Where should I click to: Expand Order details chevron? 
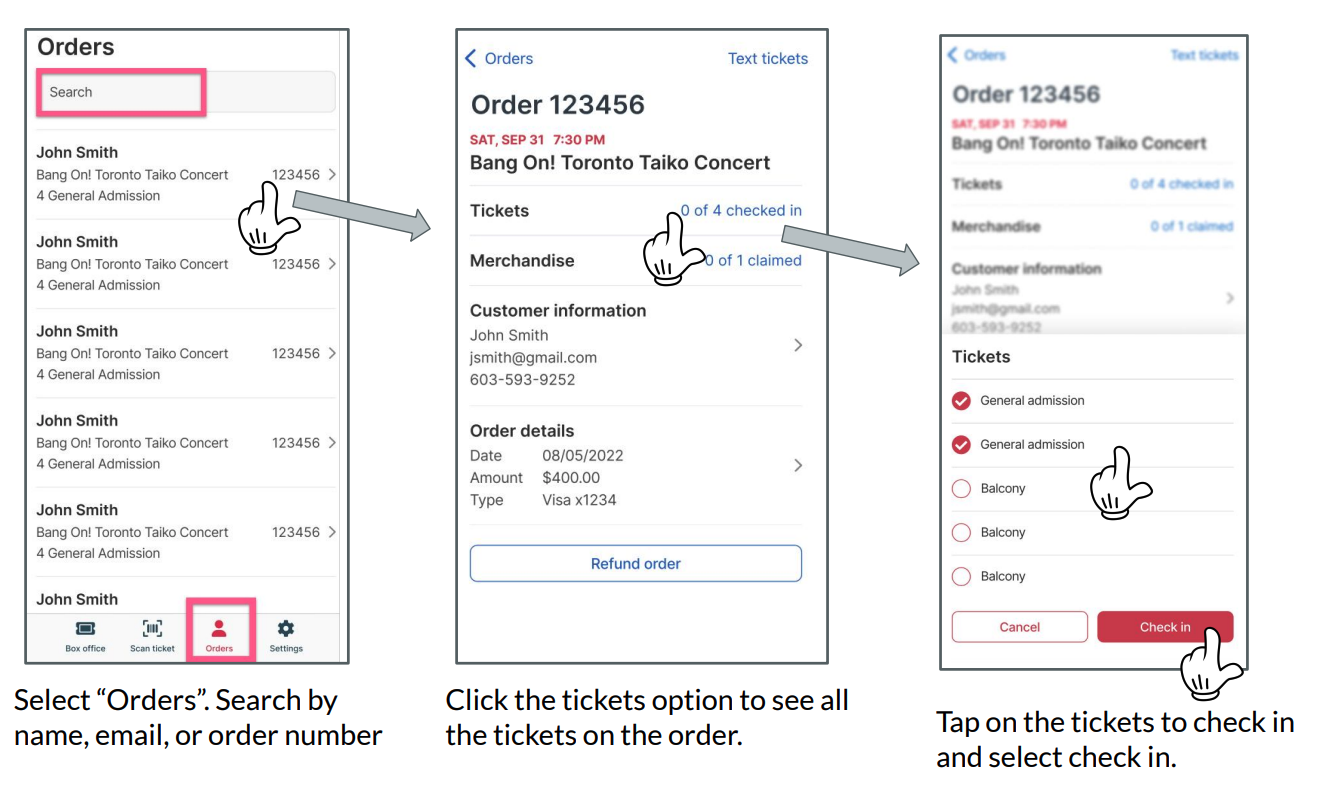tap(798, 465)
